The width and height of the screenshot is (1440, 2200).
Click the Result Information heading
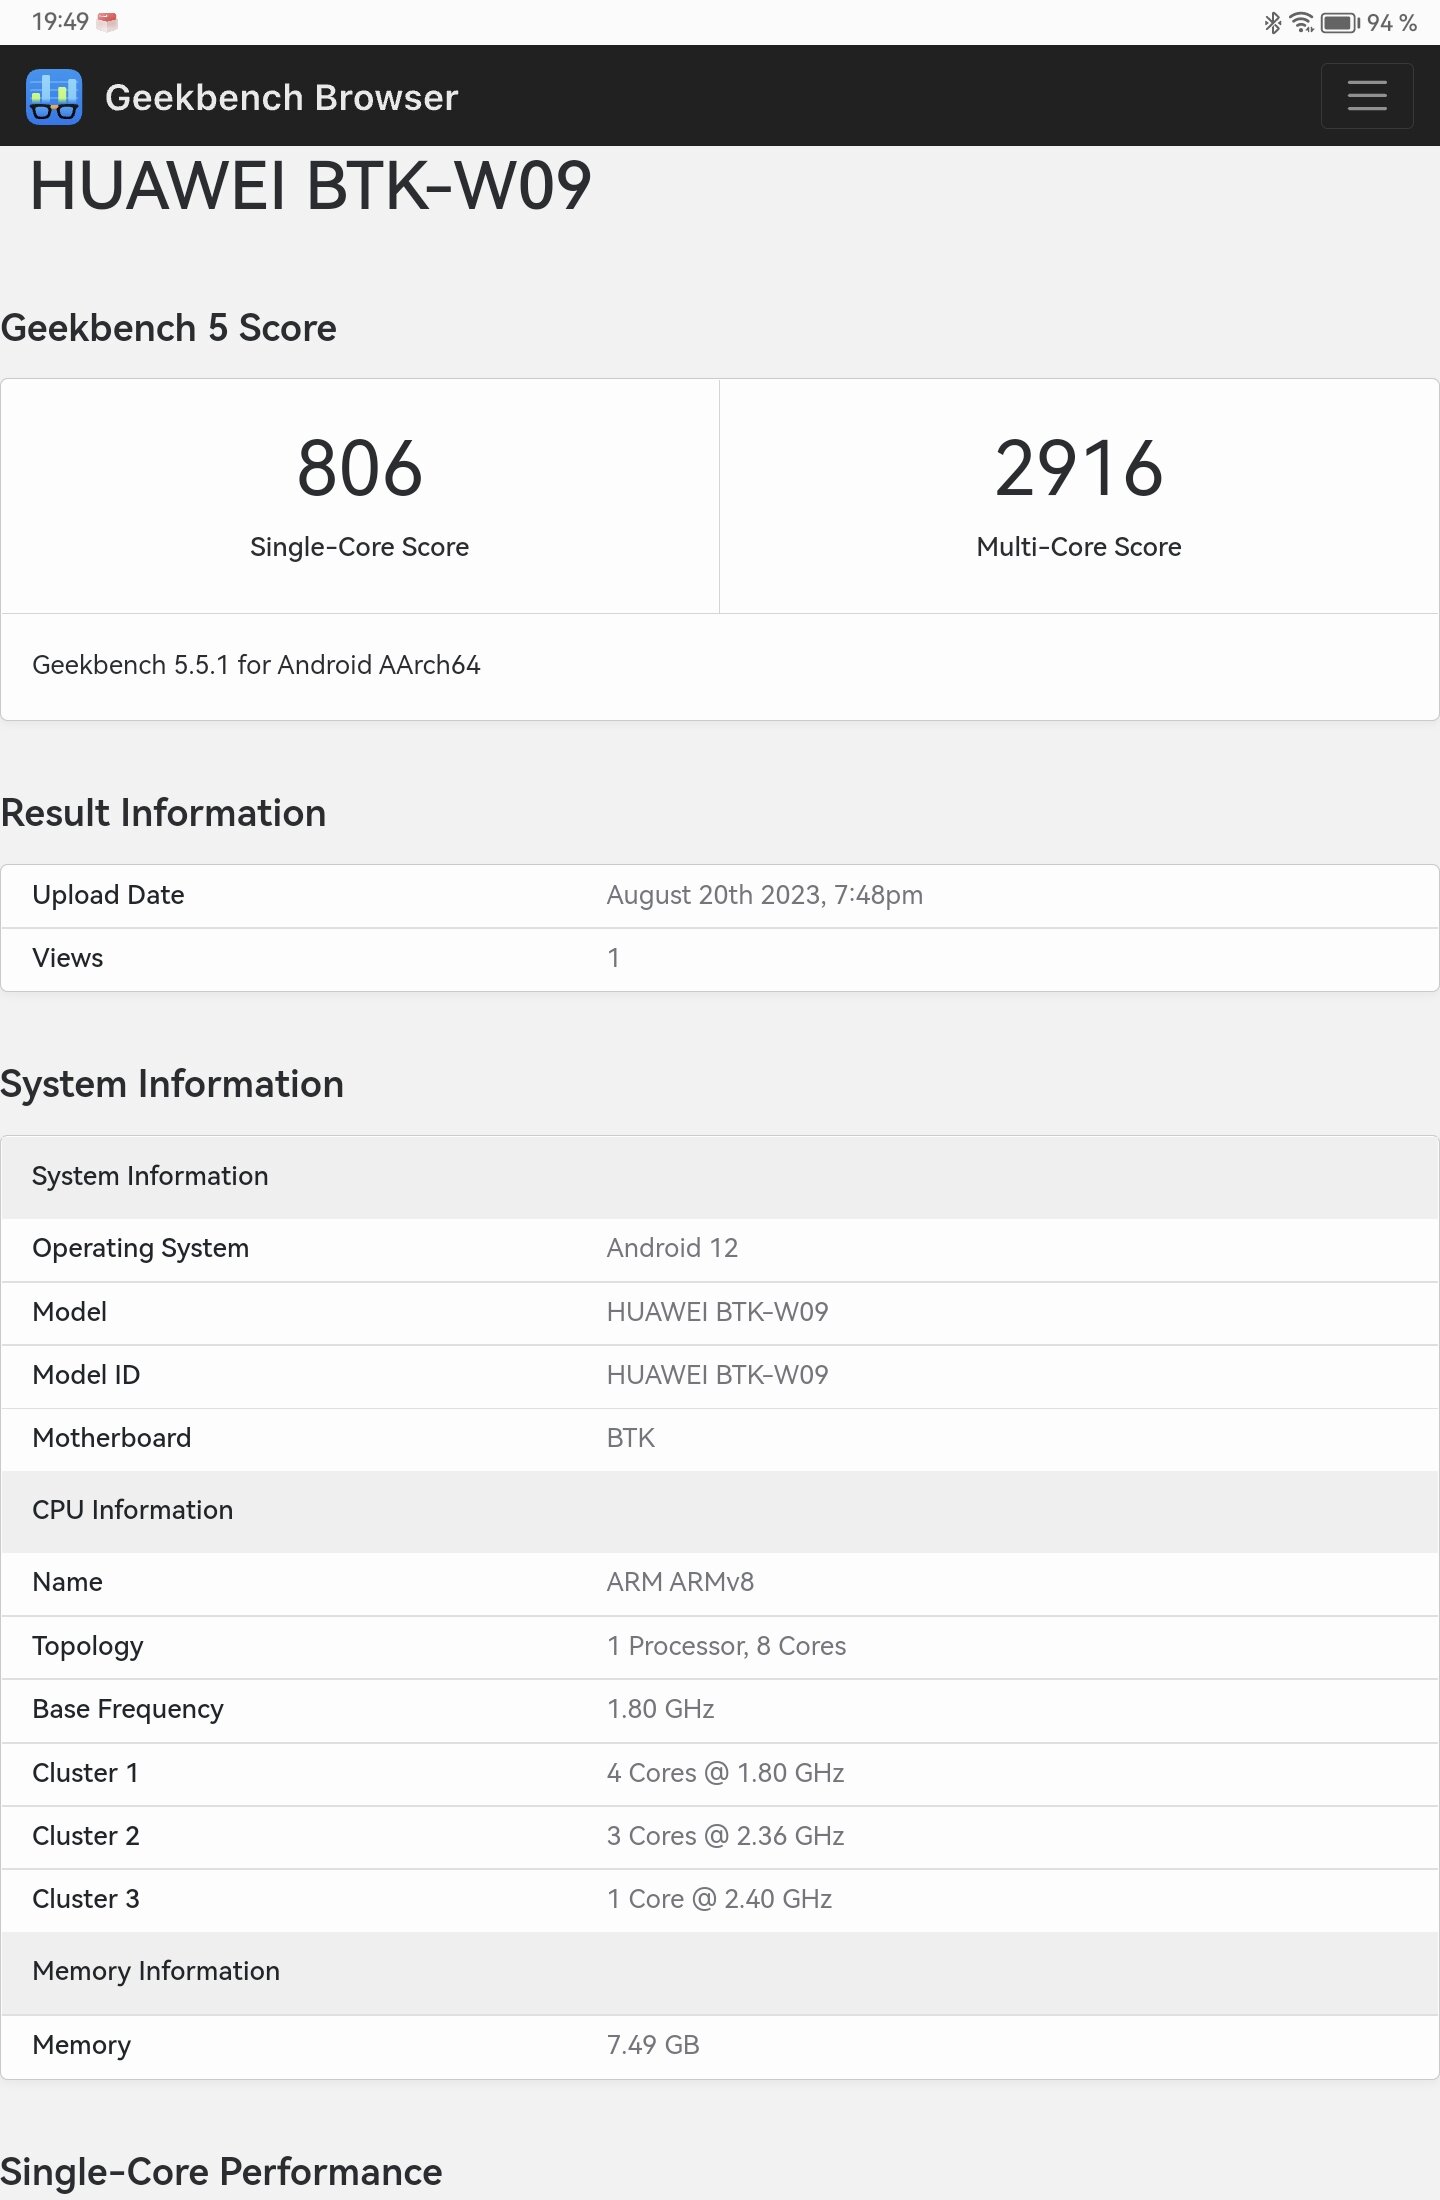pyautogui.click(x=163, y=813)
